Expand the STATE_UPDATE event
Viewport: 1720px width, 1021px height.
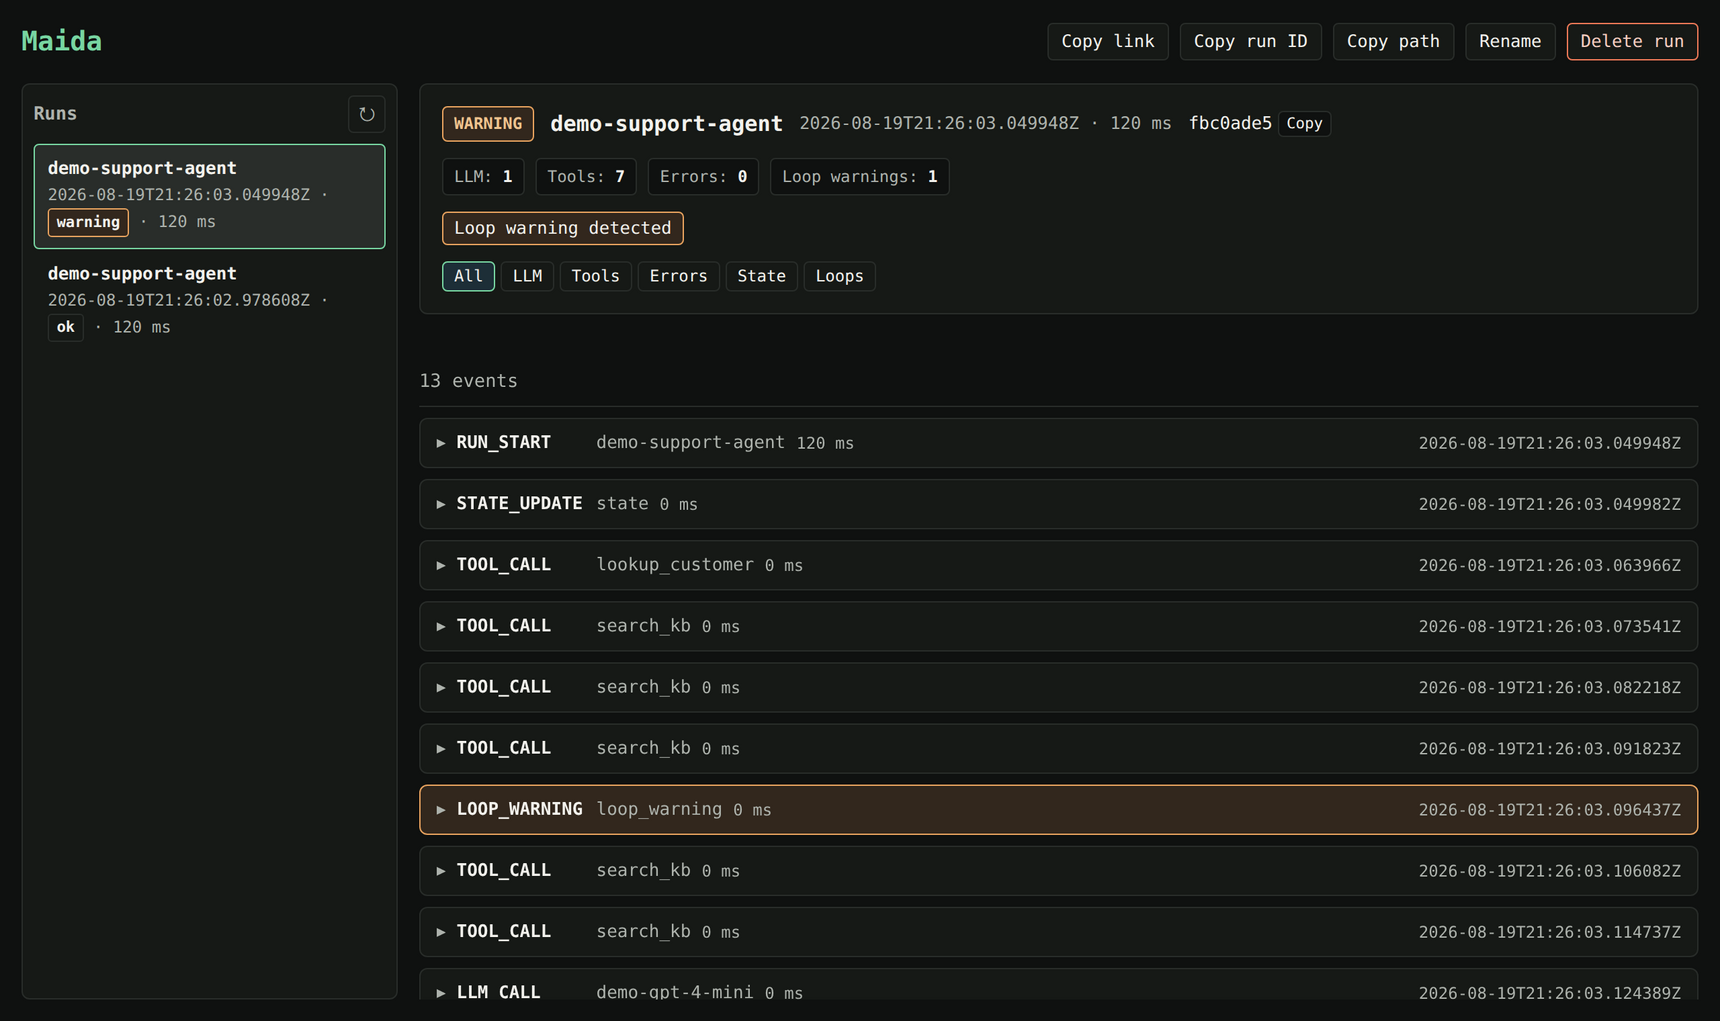1058,504
